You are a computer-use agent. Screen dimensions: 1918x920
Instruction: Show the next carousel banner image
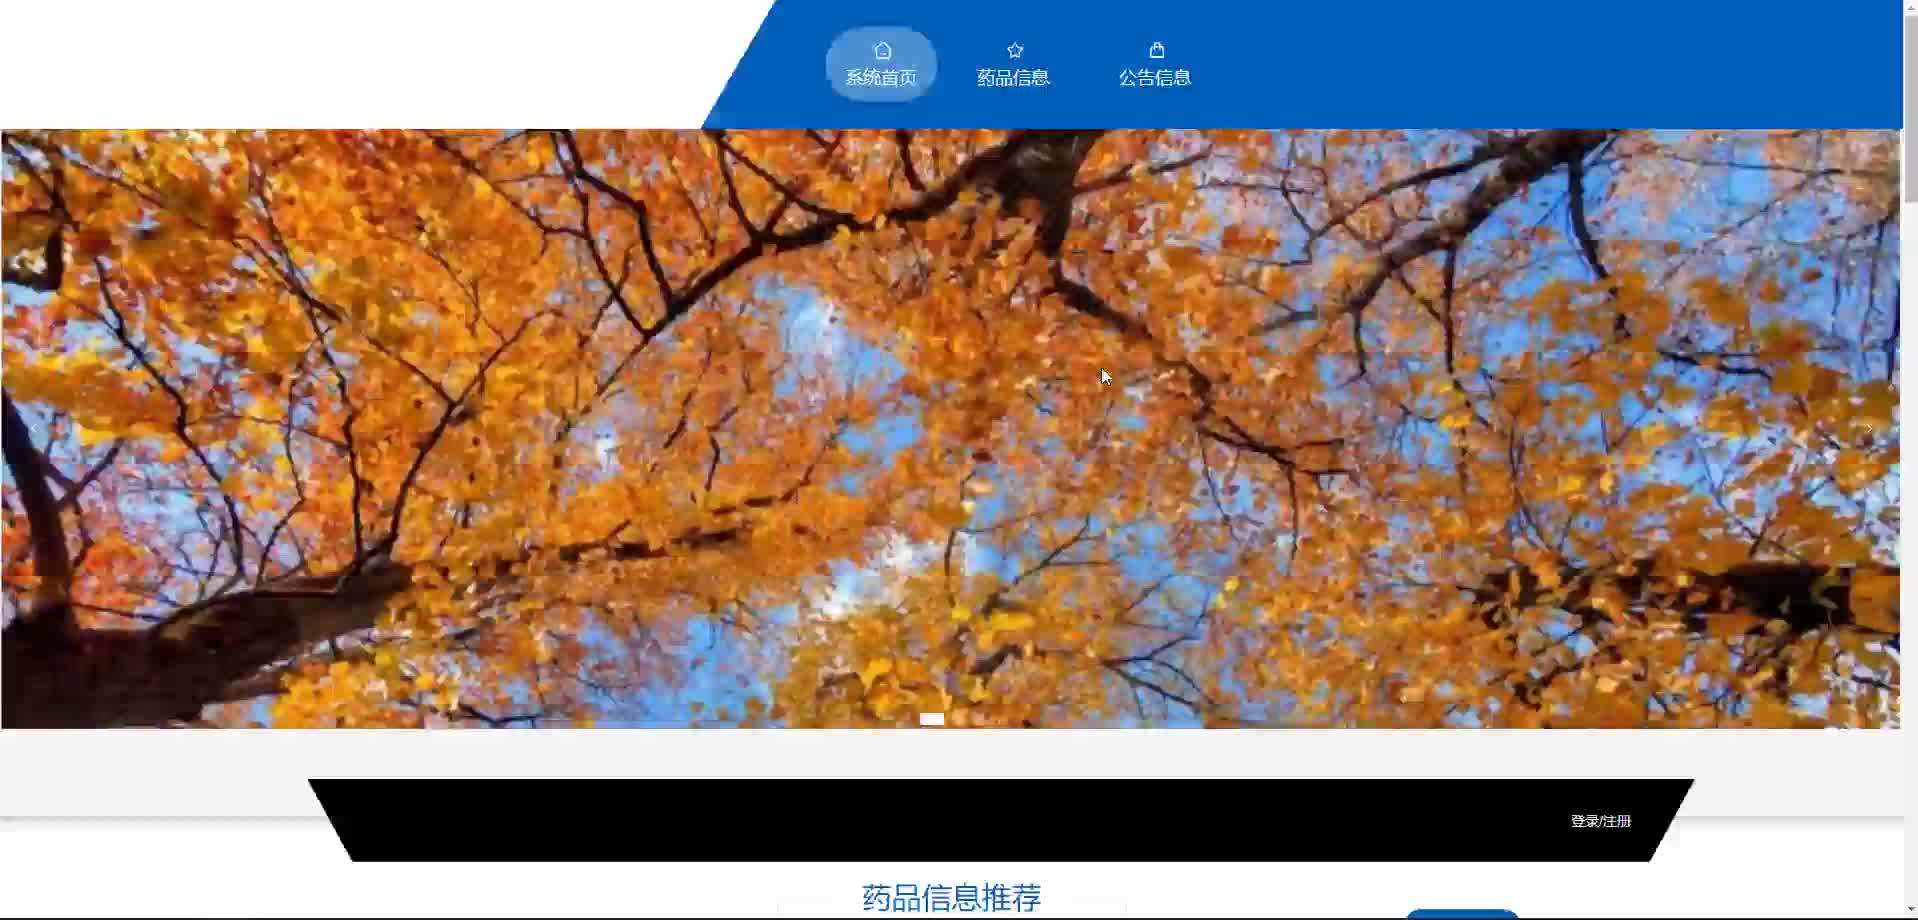pos(1868,429)
